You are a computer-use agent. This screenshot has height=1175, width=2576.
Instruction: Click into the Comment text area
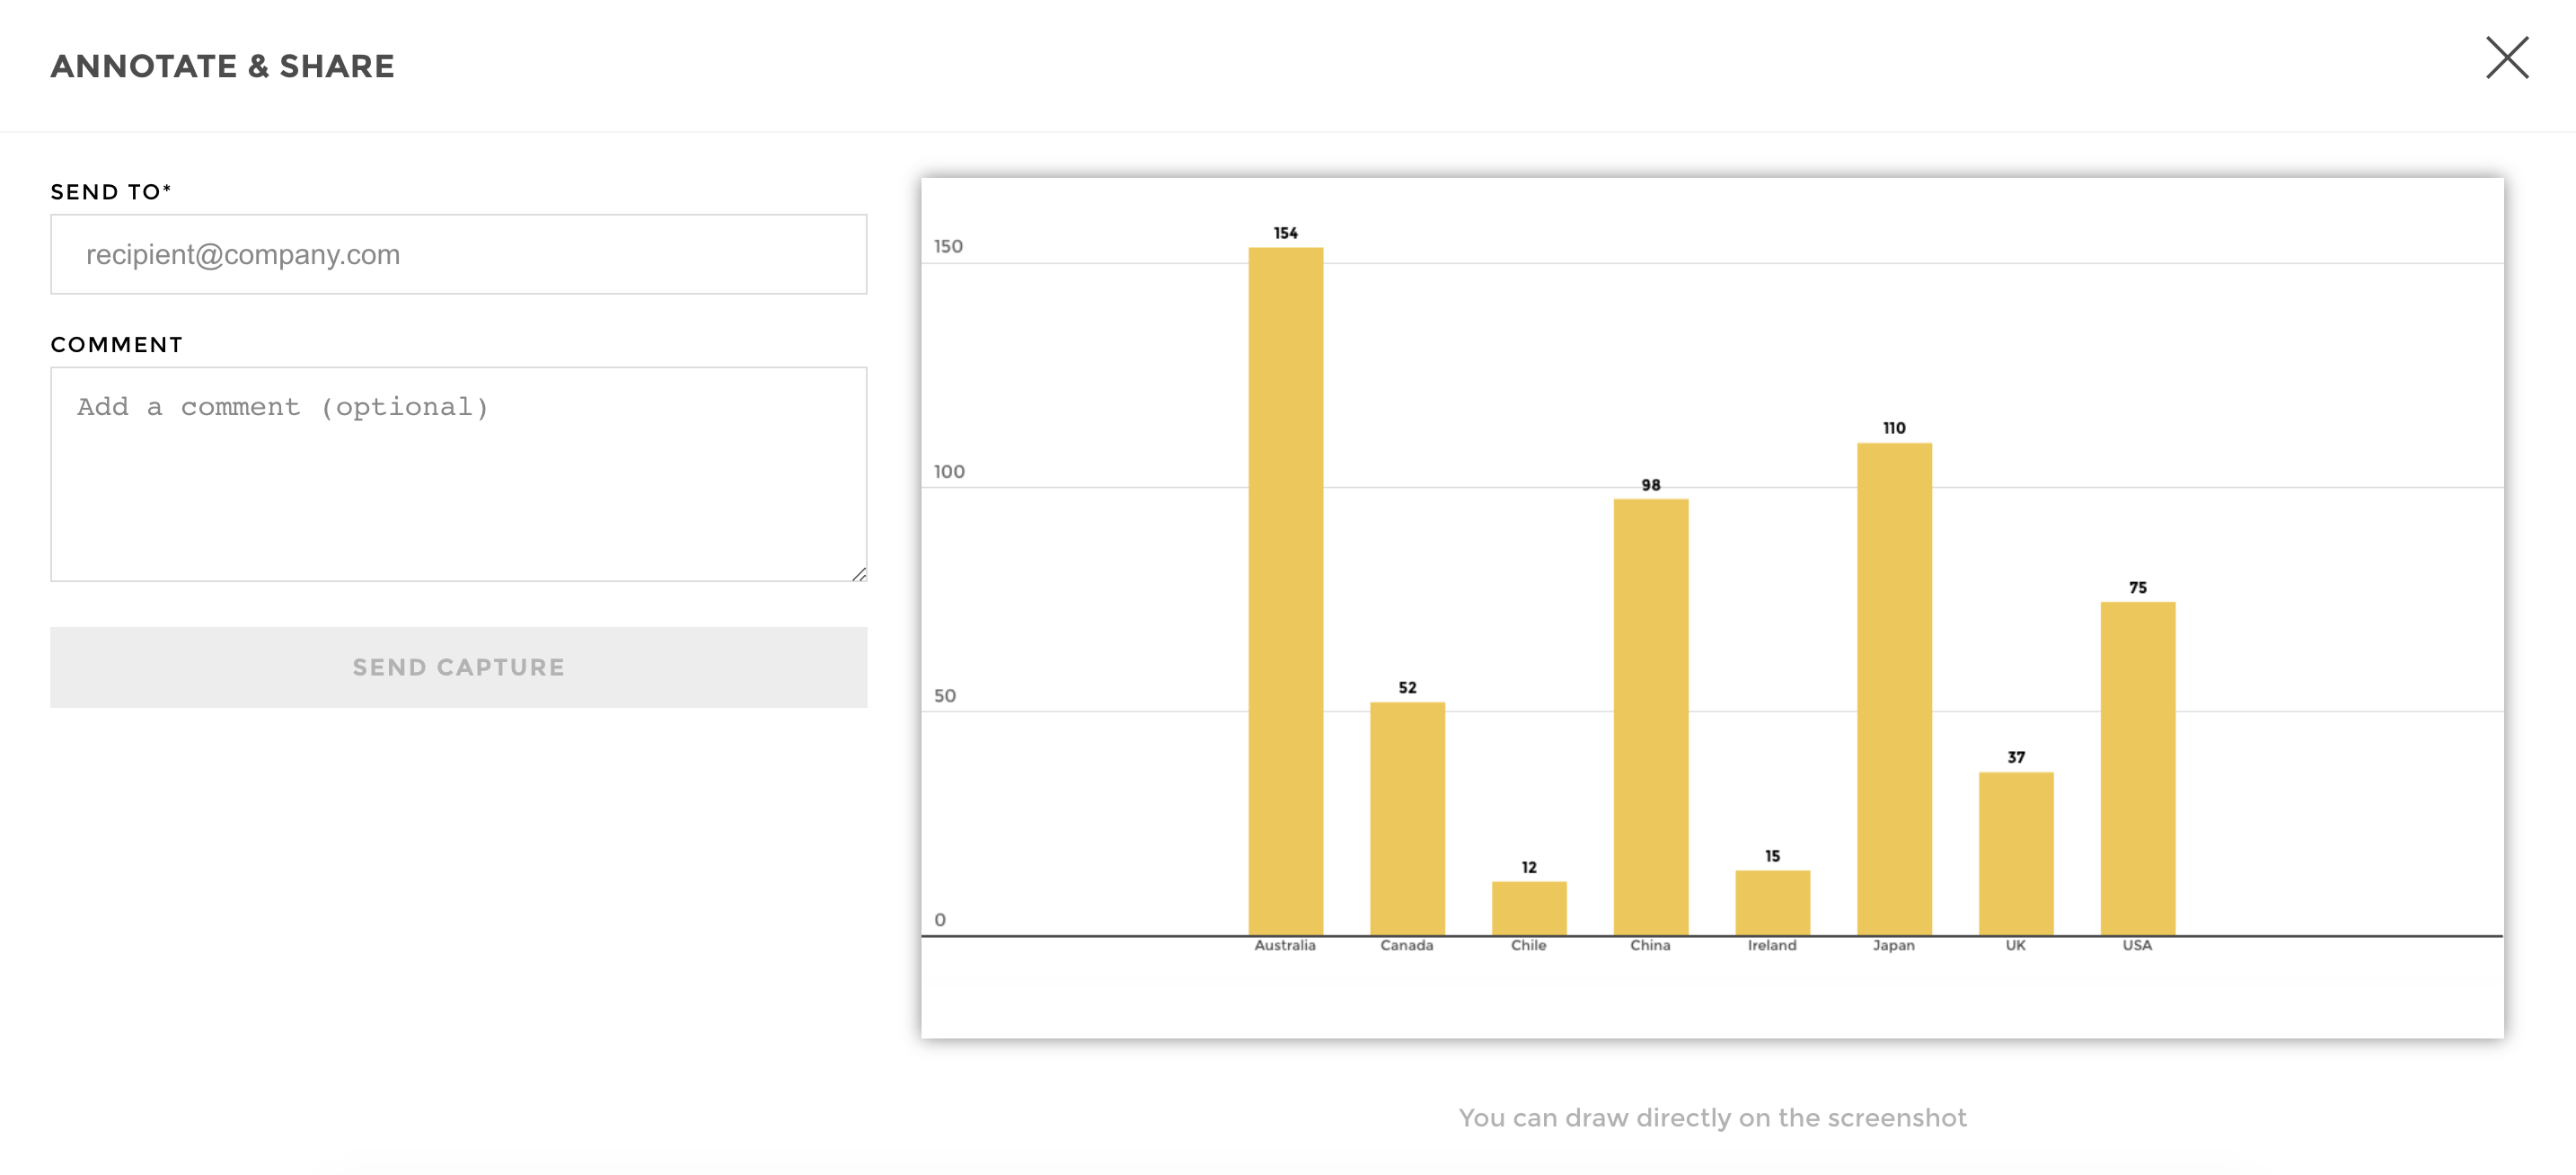click(458, 473)
